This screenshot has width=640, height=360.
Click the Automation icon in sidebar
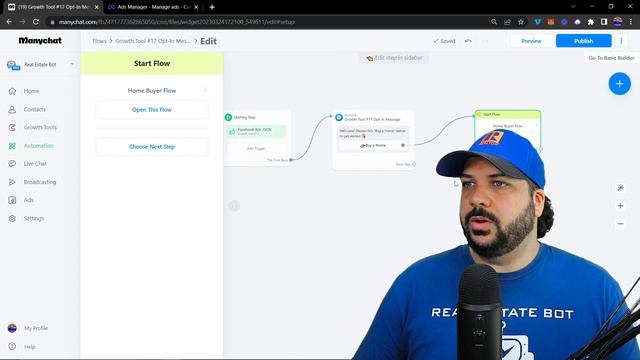[12, 146]
